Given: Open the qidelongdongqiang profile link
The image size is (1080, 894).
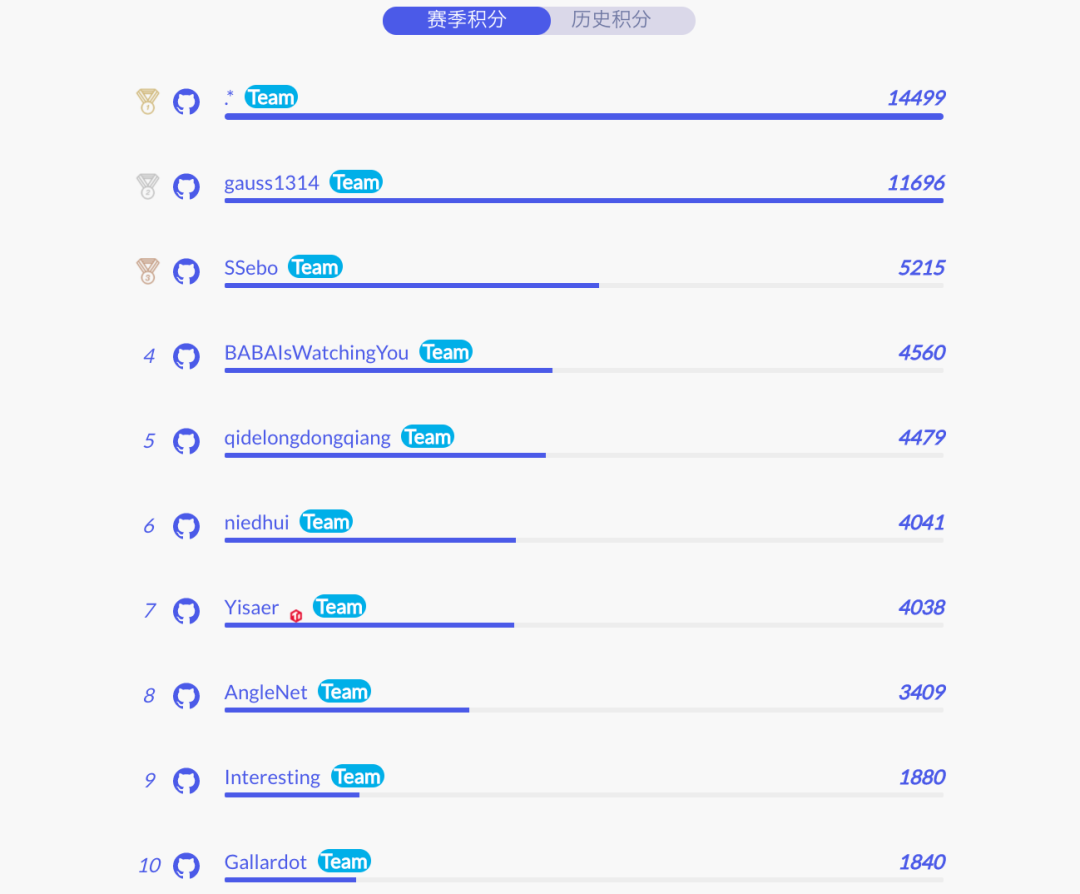Looking at the screenshot, I should click(307, 438).
